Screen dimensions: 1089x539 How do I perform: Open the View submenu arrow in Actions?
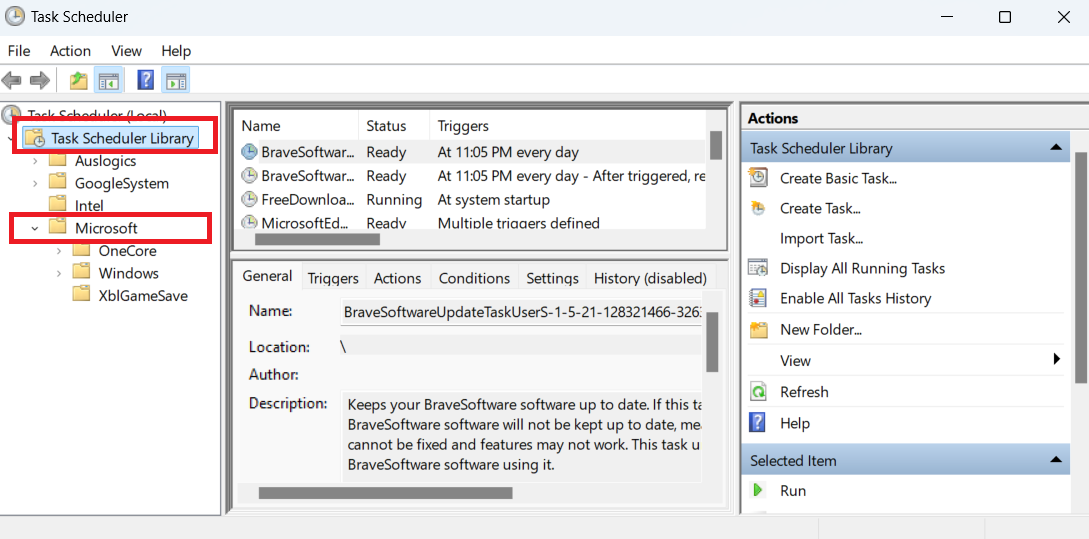click(x=1056, y=359)
